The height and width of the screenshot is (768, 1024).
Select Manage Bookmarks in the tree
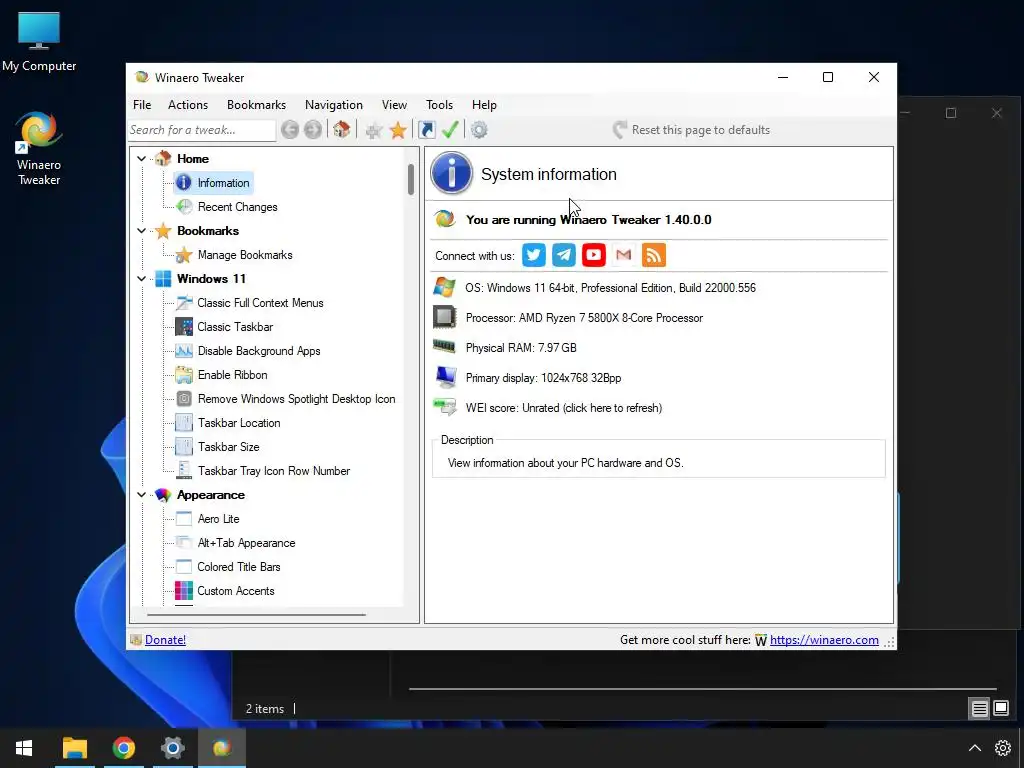[245, 255]
